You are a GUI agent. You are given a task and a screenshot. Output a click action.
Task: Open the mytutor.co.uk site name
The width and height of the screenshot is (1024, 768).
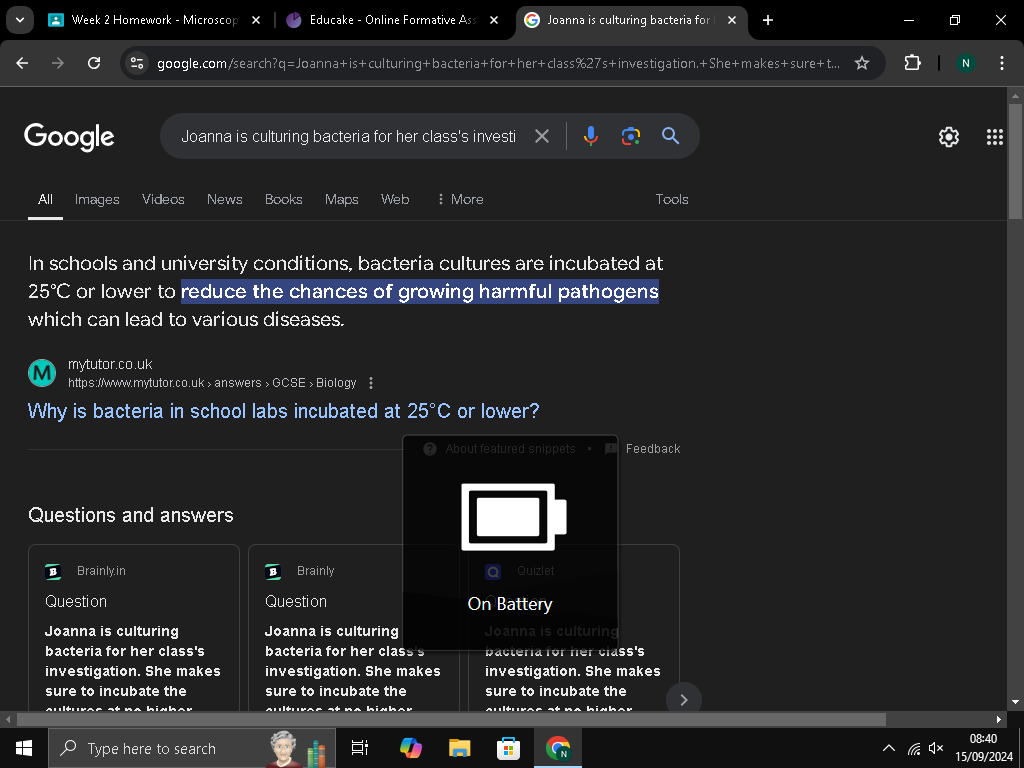coord(110,364)
